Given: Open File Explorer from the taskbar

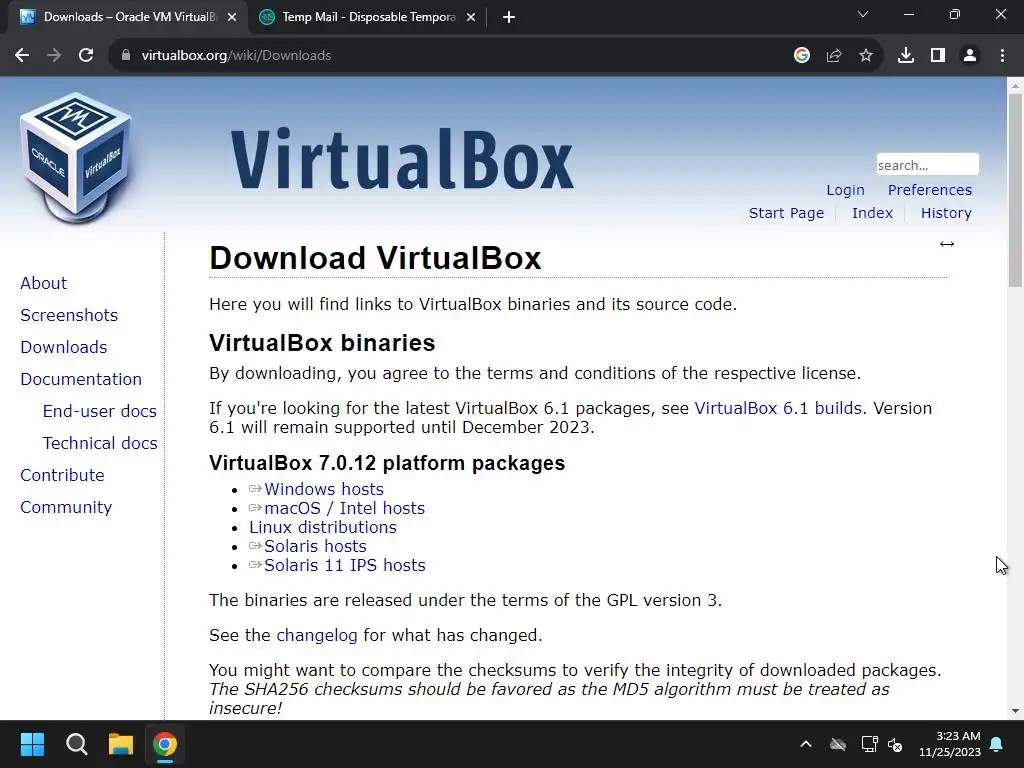Looking at the screenshot, I should 121,744.
